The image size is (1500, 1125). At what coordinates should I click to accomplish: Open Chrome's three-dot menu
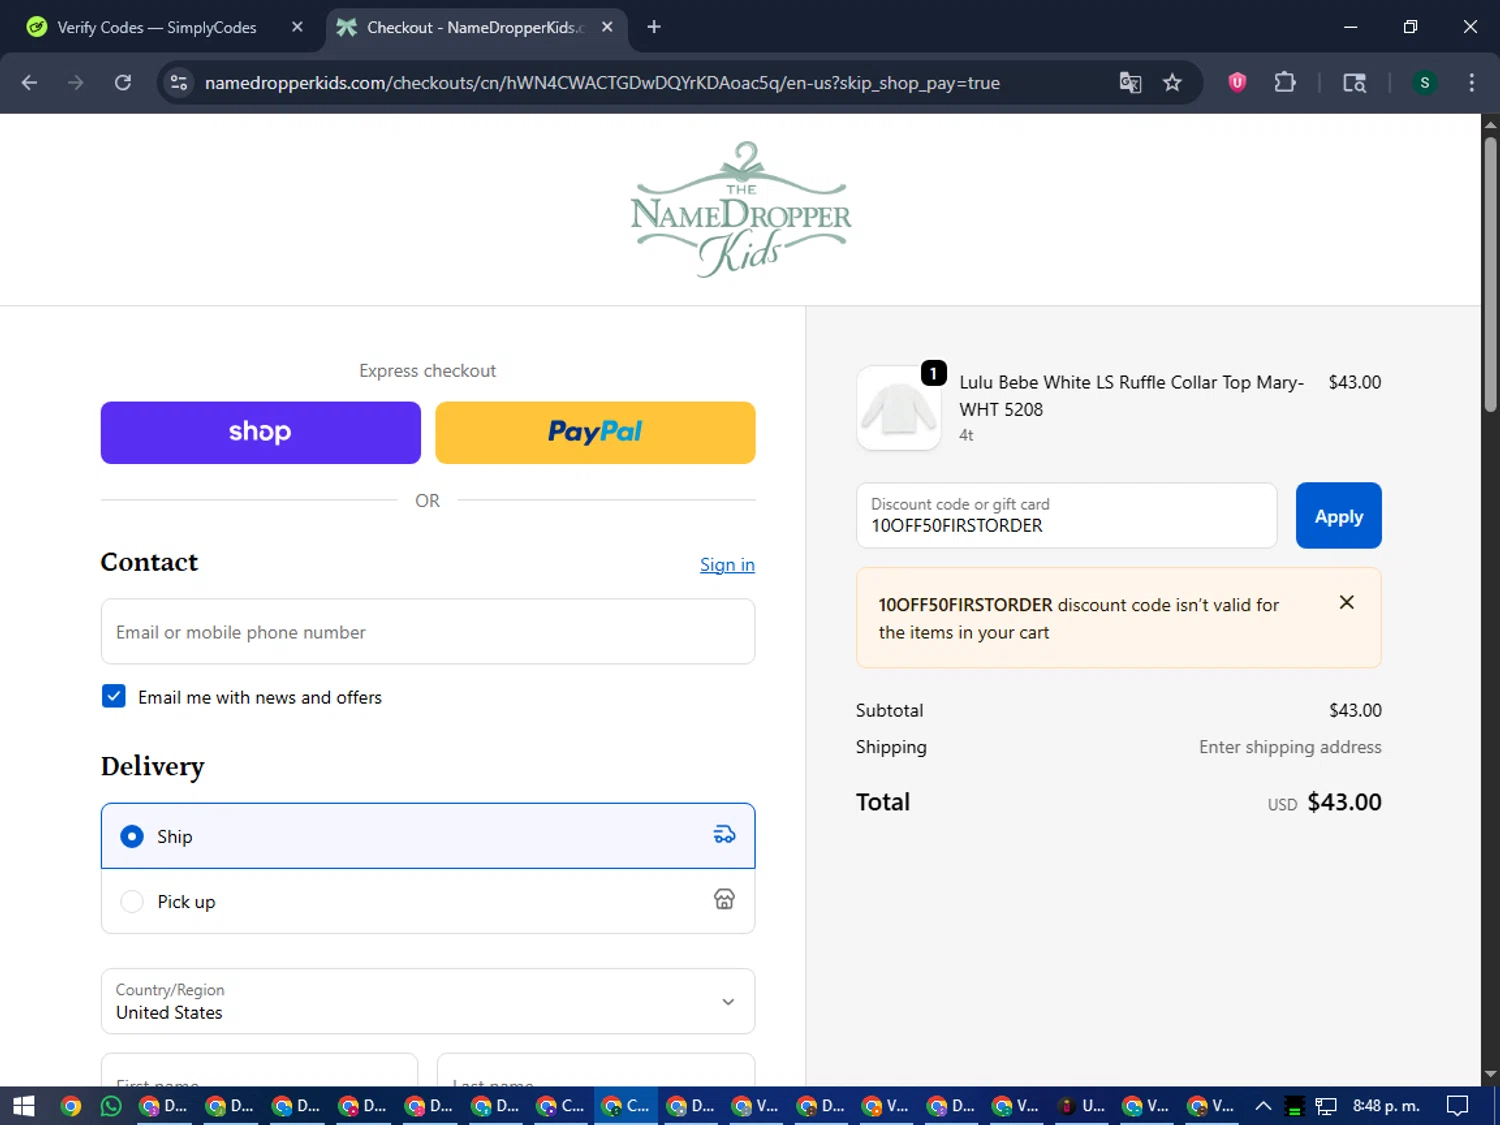pyautogui.click(x=1471, y=83)
